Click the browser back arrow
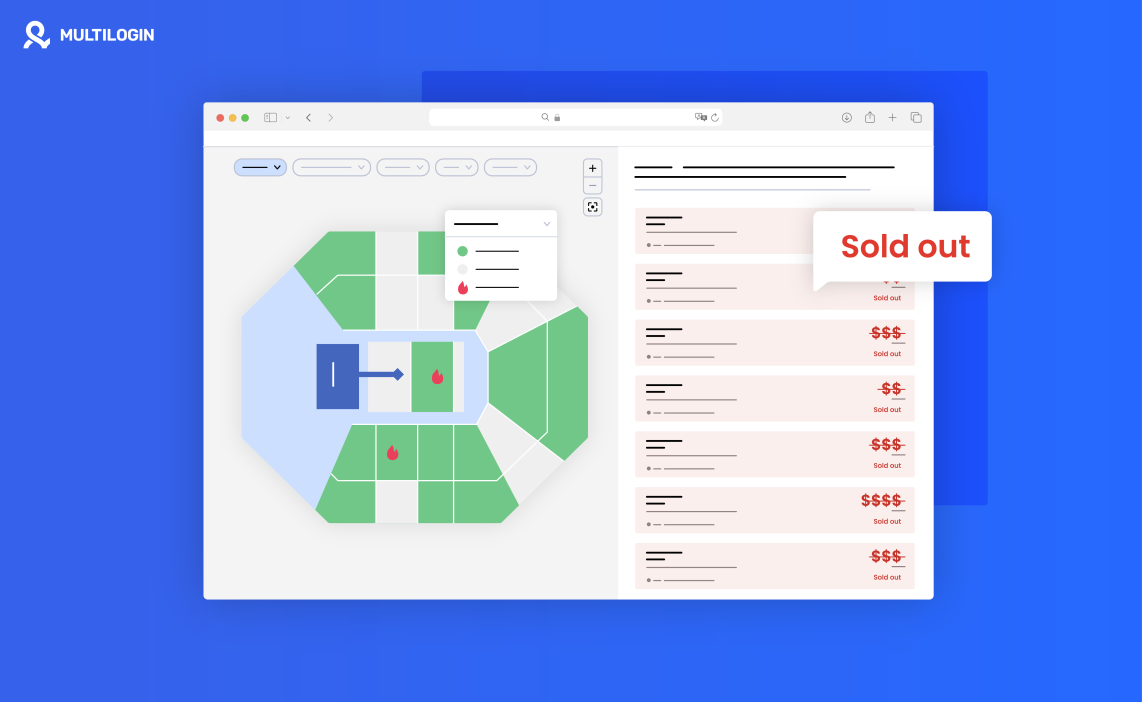The width and height of the screenshot is (1142, 702). click(x=308, y=117)
